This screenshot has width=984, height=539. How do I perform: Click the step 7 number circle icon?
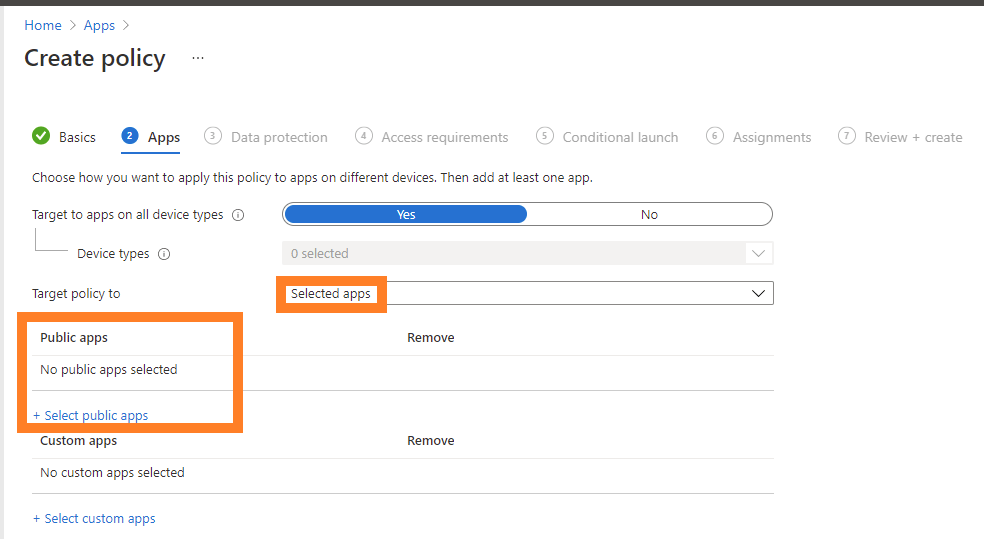[847, 136]
